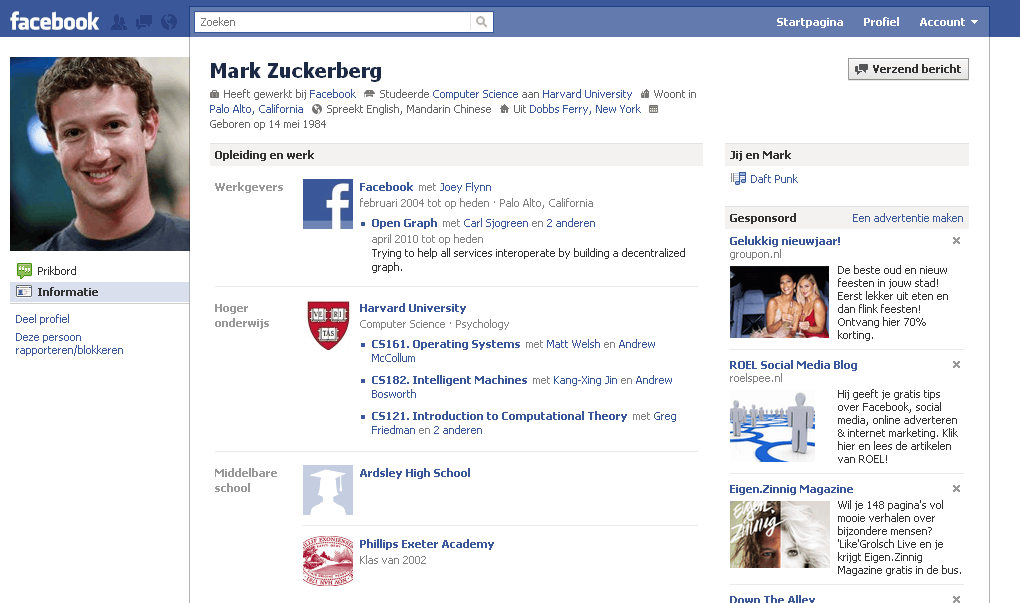Image resolution: width=1020 pixels, height=603 pixels.
Task: Go to Startpagina
Action: 809,20
